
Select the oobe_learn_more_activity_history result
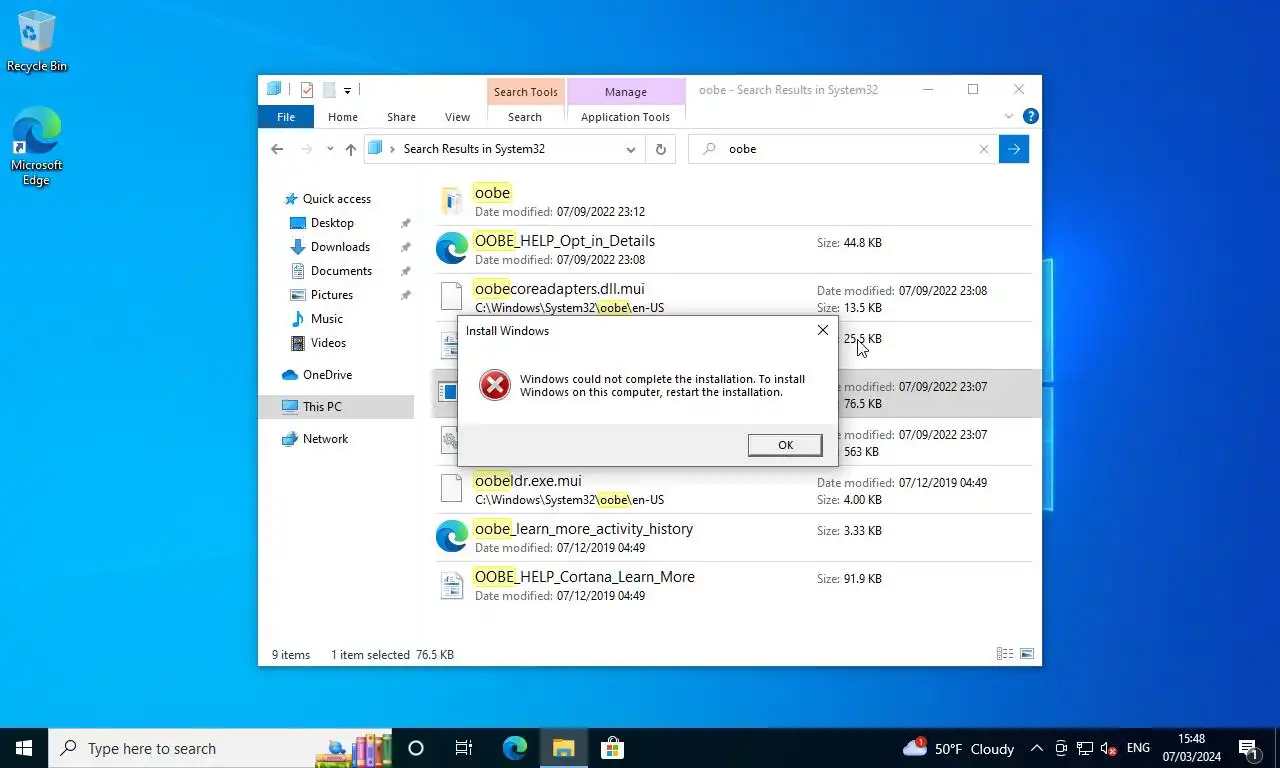(734, 538)
